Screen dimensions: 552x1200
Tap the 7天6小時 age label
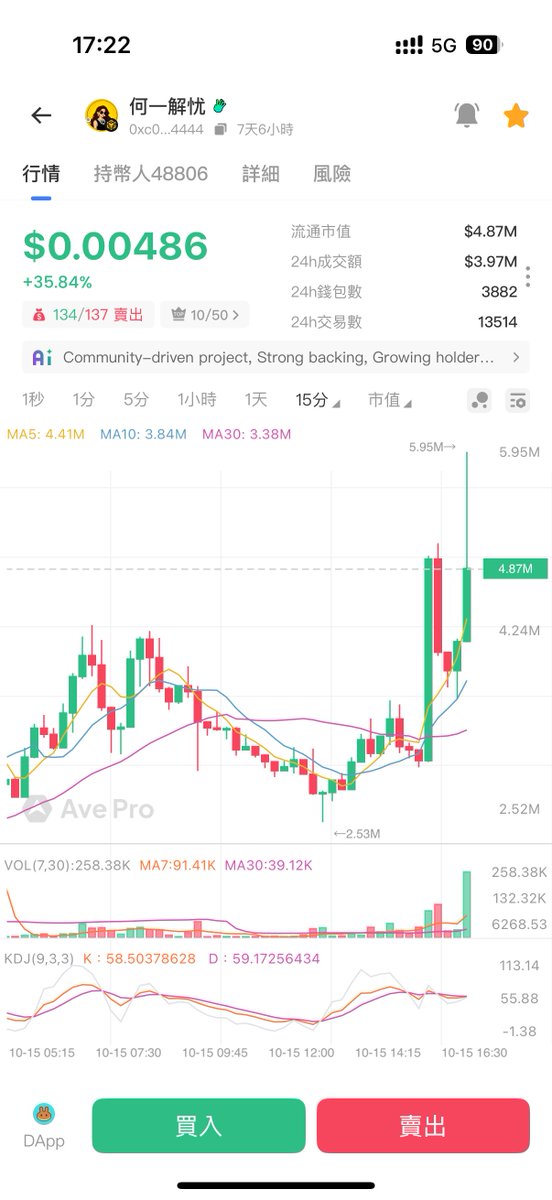pyautogui.click(x=265, y=130)
